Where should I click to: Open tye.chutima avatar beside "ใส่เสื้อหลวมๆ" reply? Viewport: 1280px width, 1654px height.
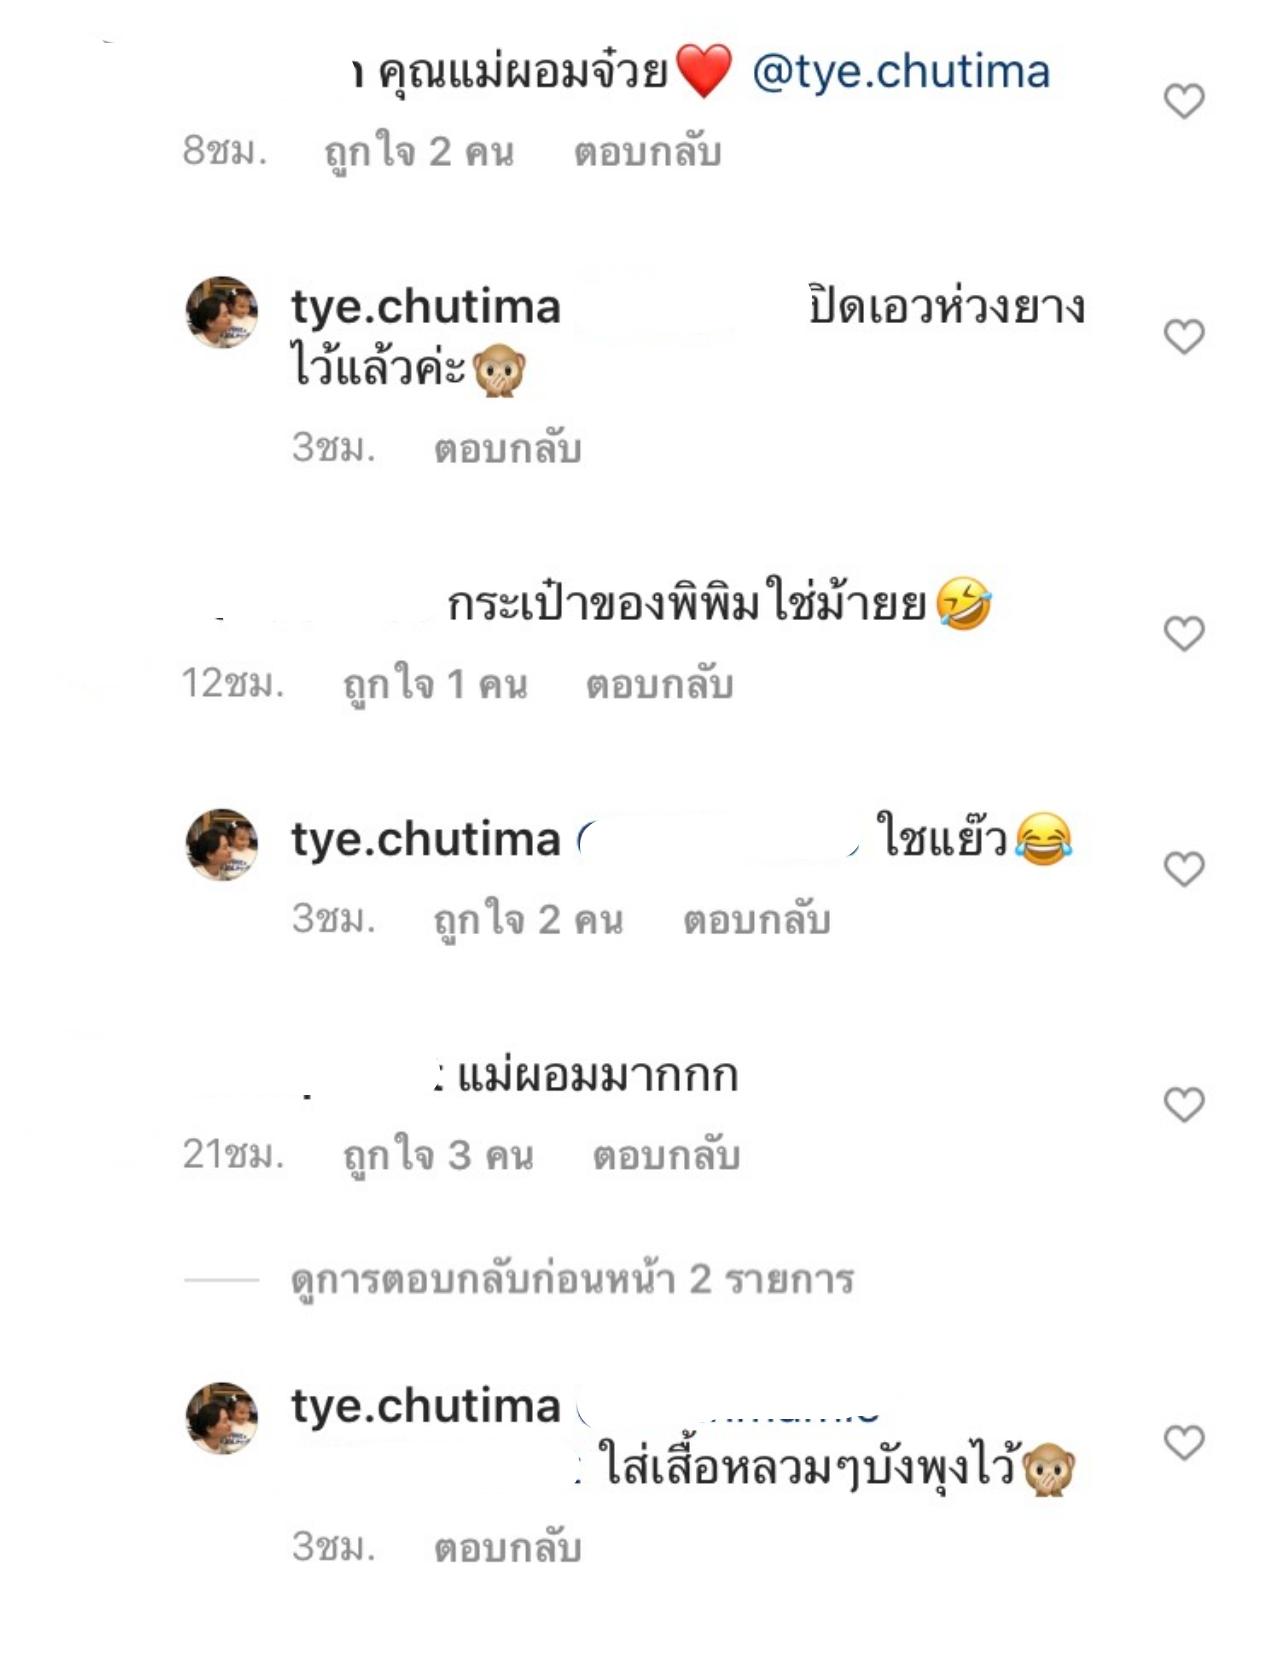[x=222, y=1417]
